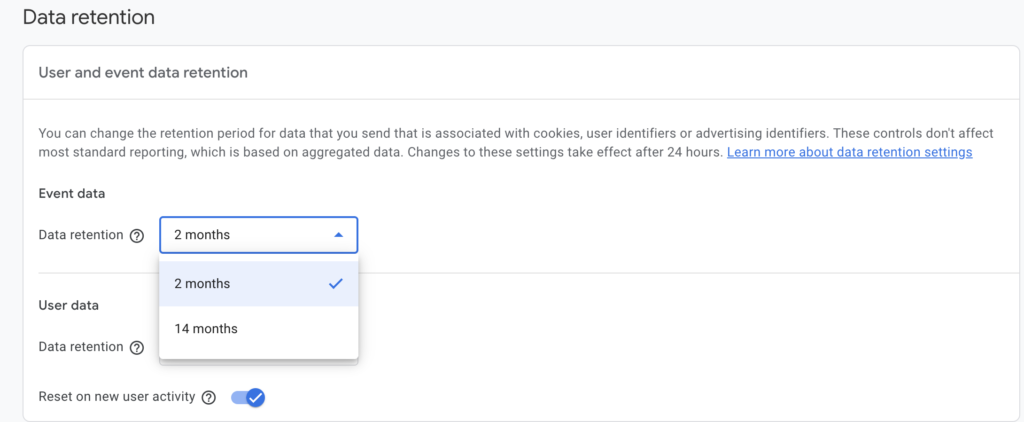Image resolution: width=1024 pixels, height=422 pixels.
Task: Open help icon for Reset on new user activity
Action: 208,397
